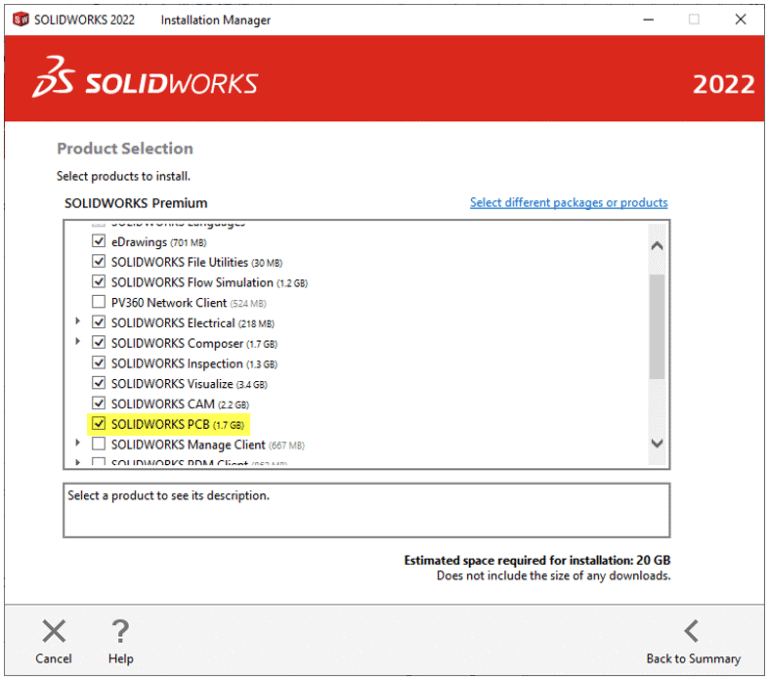The height and width of the screenshot is (679, 768).
Task: Uncheck the eDrawings checkbox
Action: point(98,241)
